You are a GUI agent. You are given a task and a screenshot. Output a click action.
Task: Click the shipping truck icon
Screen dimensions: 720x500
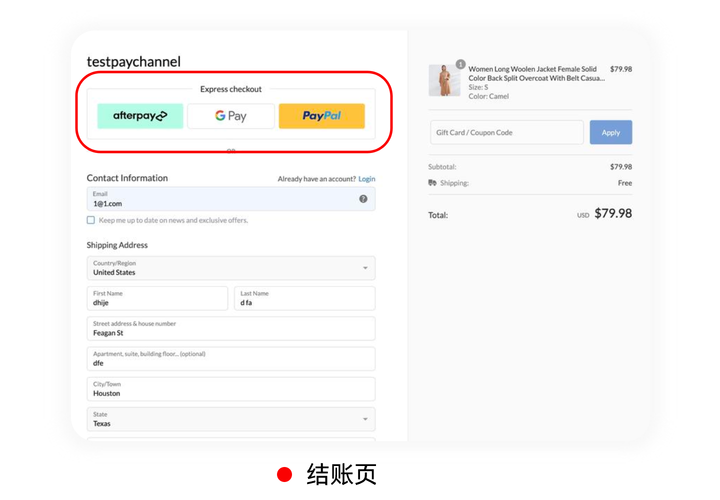click(433, 183)
